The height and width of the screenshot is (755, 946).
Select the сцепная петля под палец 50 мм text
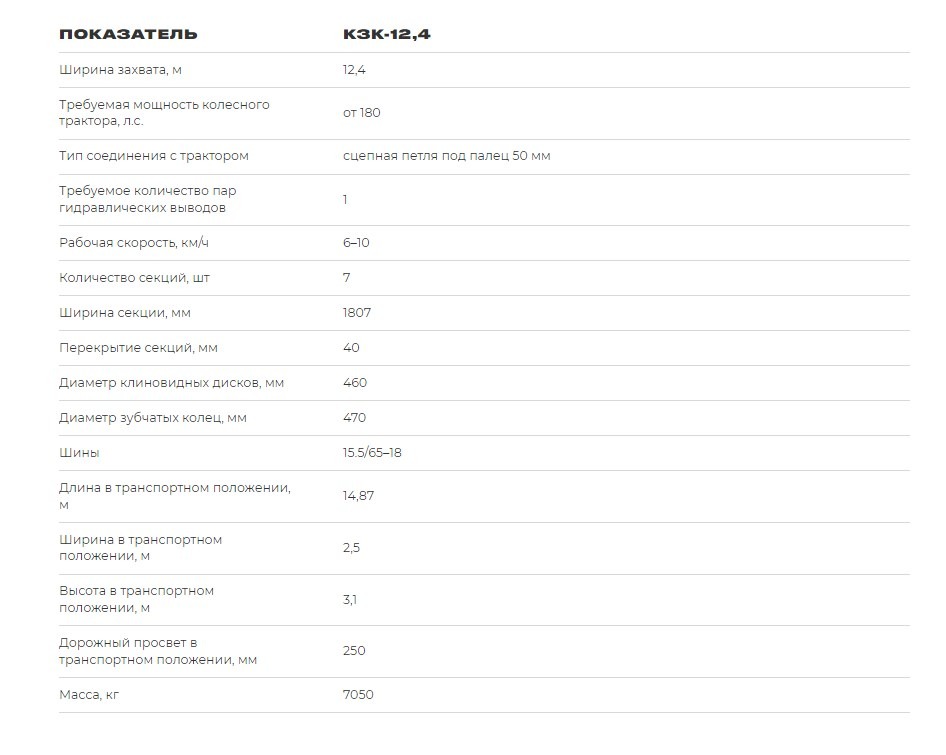coord(447,156)
